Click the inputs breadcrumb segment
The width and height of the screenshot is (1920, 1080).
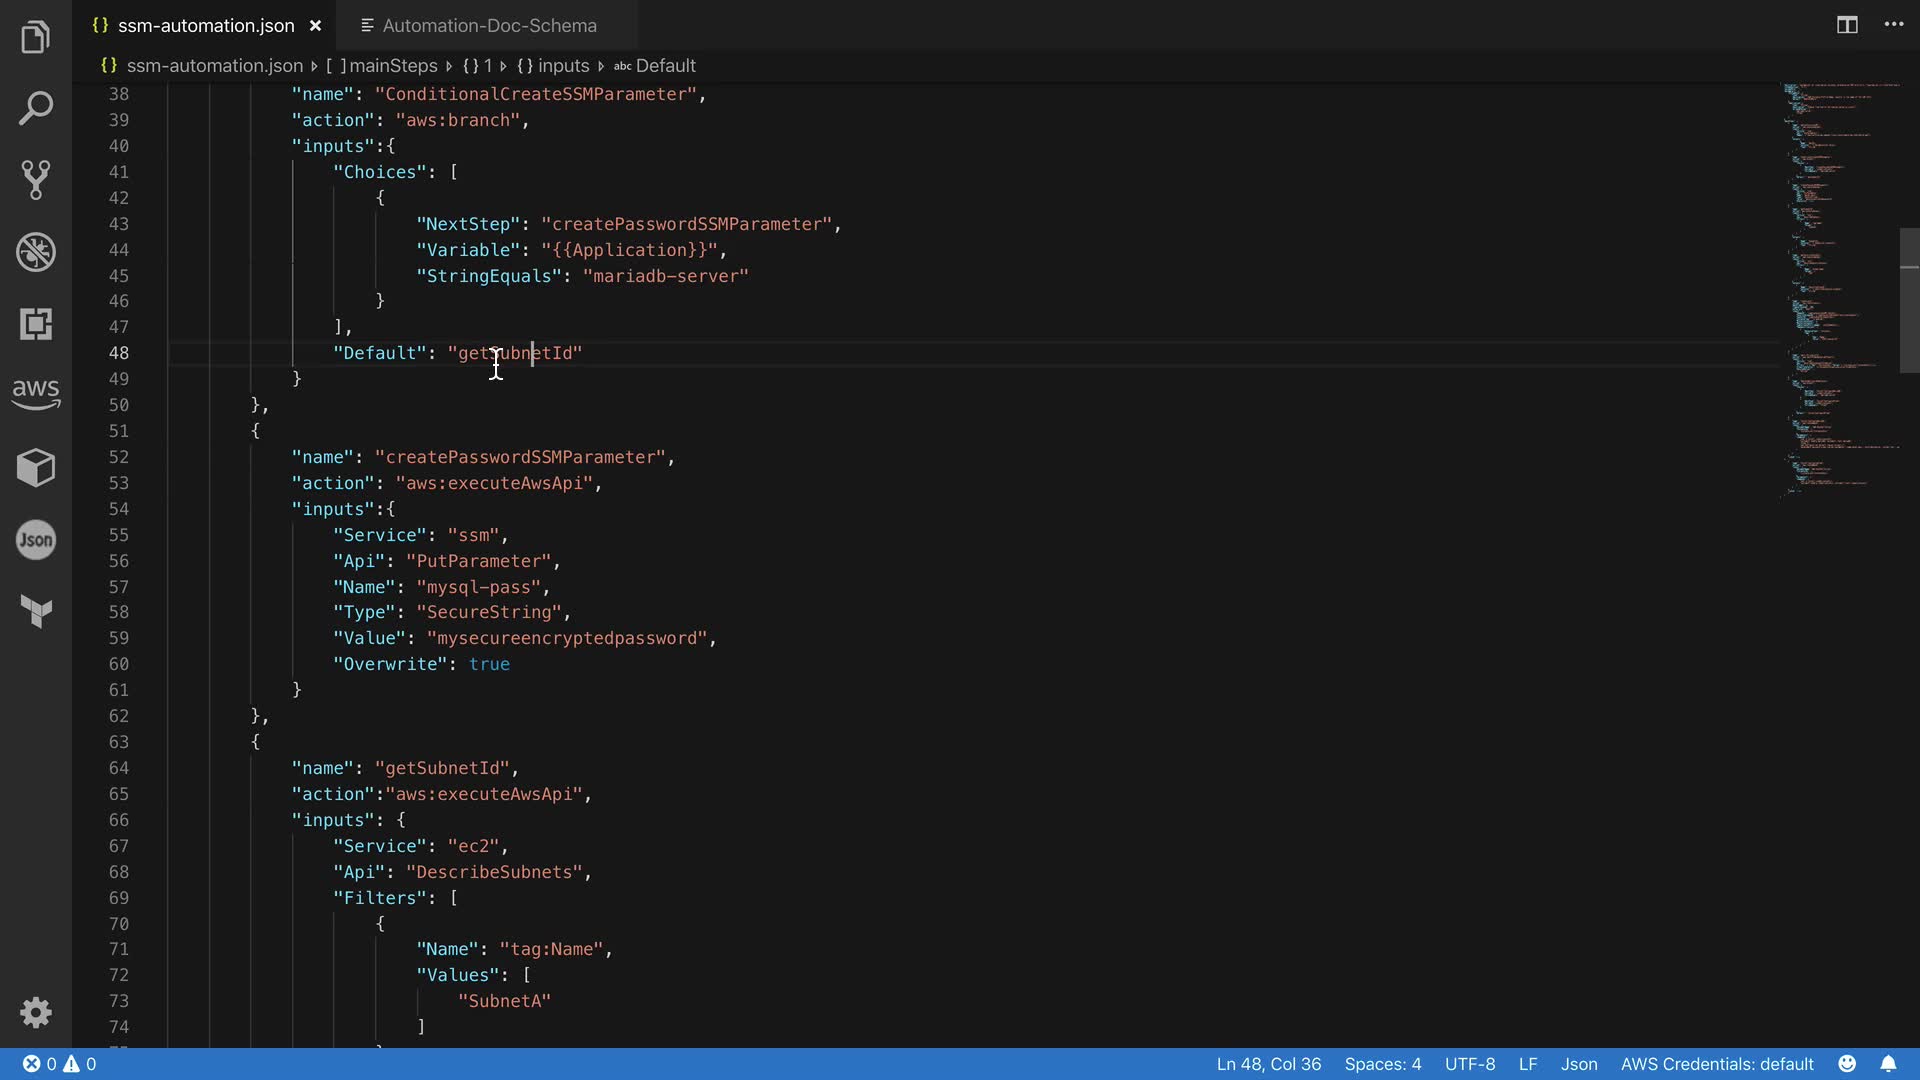point(563,66)
